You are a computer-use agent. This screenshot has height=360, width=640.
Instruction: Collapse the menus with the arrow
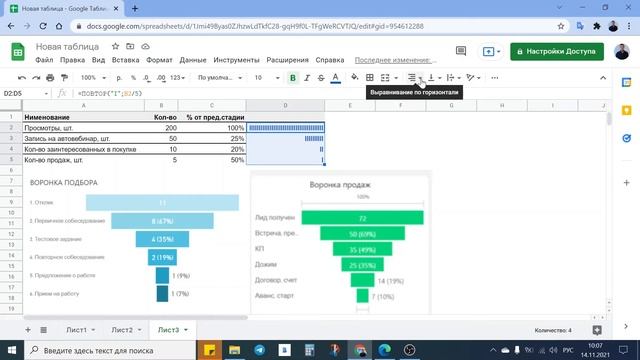point(603,78)
